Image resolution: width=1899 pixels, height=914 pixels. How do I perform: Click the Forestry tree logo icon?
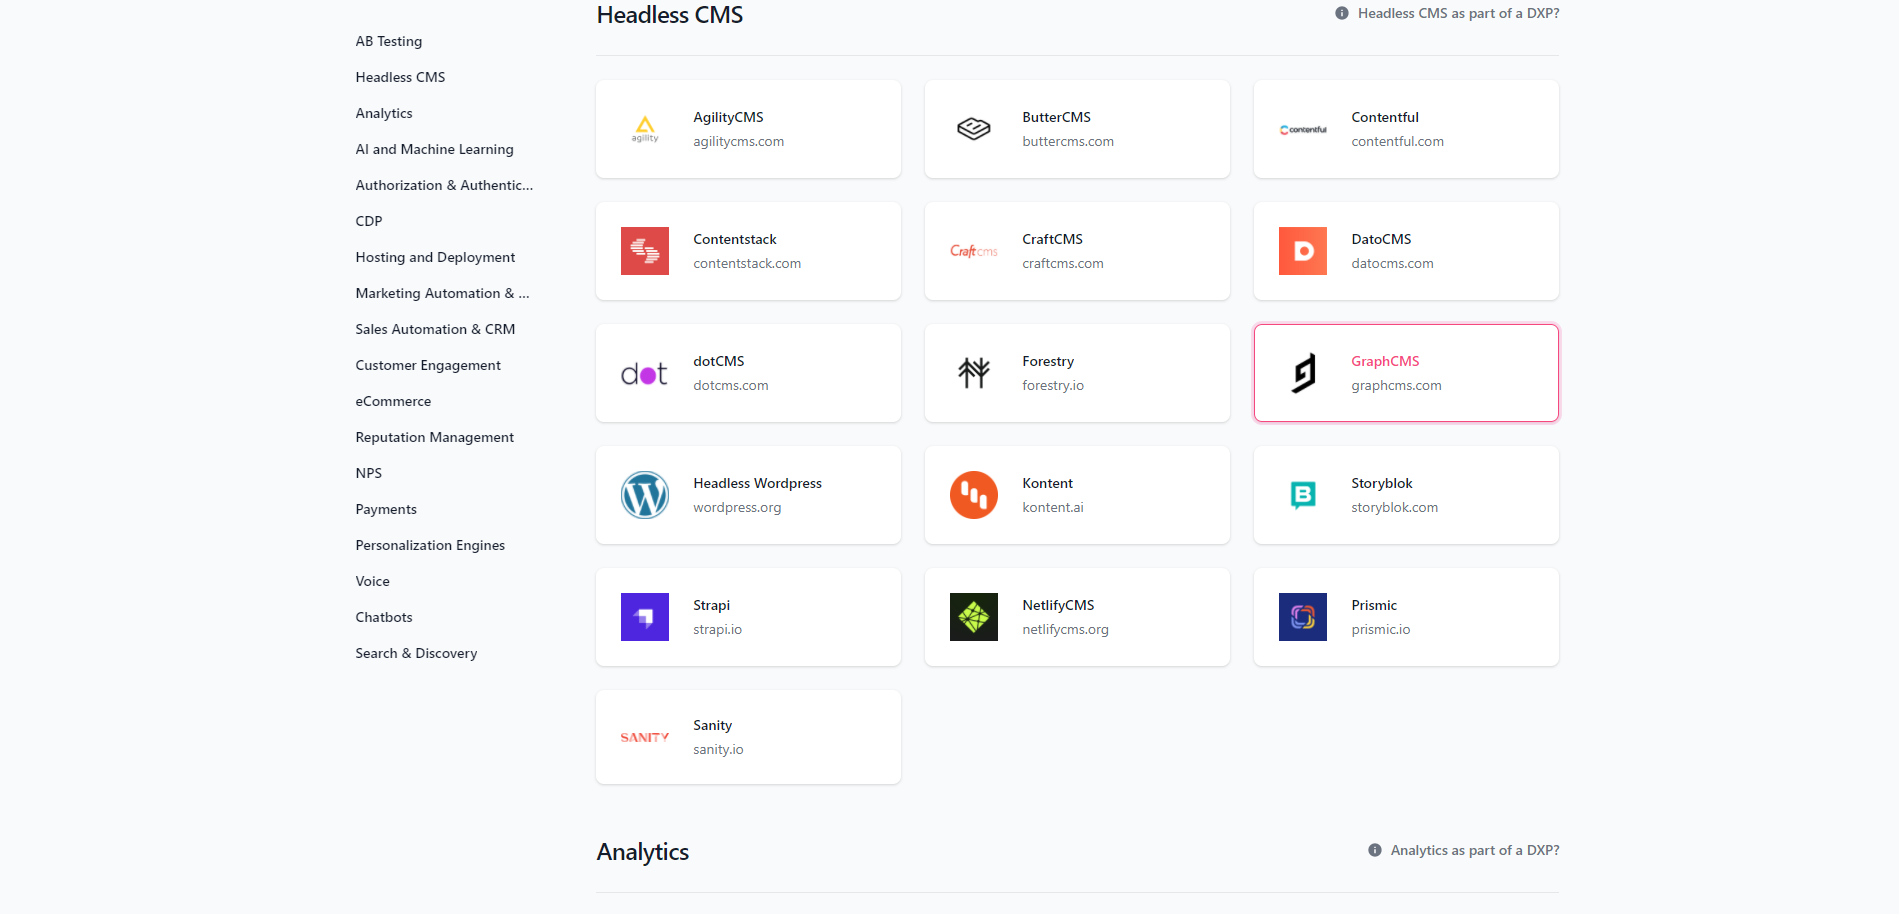973,373
